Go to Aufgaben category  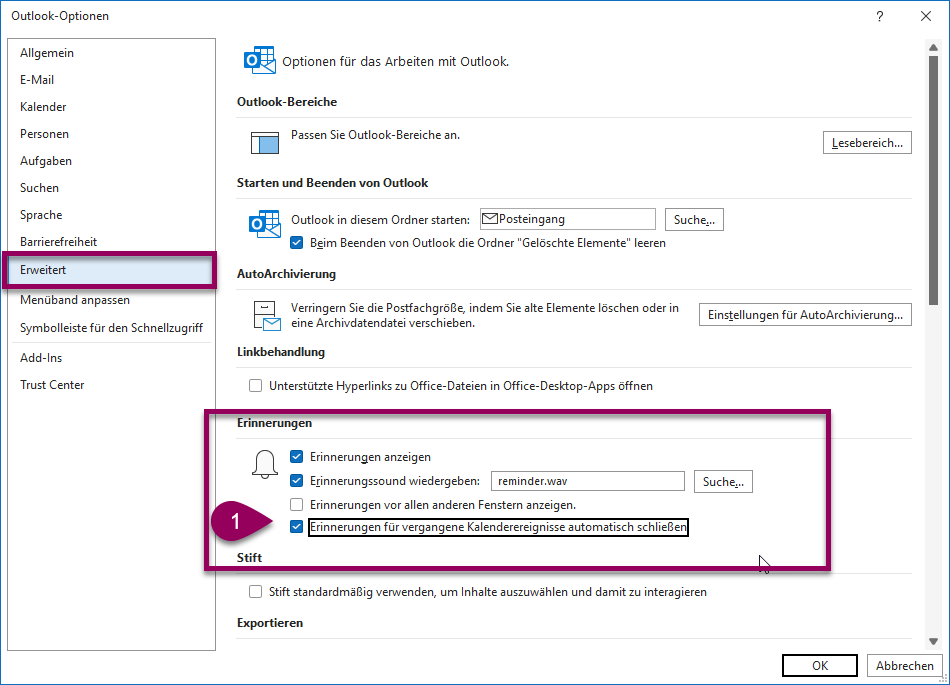click(x=111, y=160)
